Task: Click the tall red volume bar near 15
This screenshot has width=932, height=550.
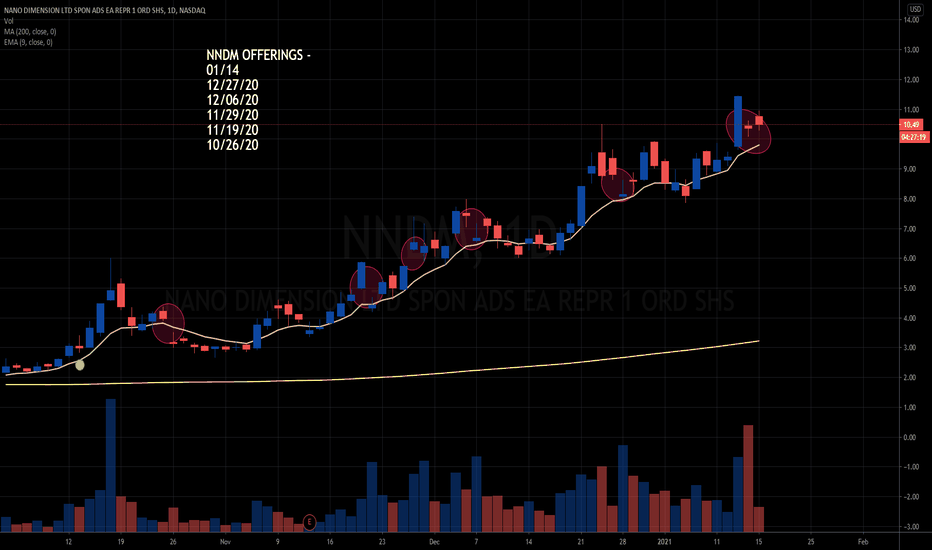Action: 748,479
